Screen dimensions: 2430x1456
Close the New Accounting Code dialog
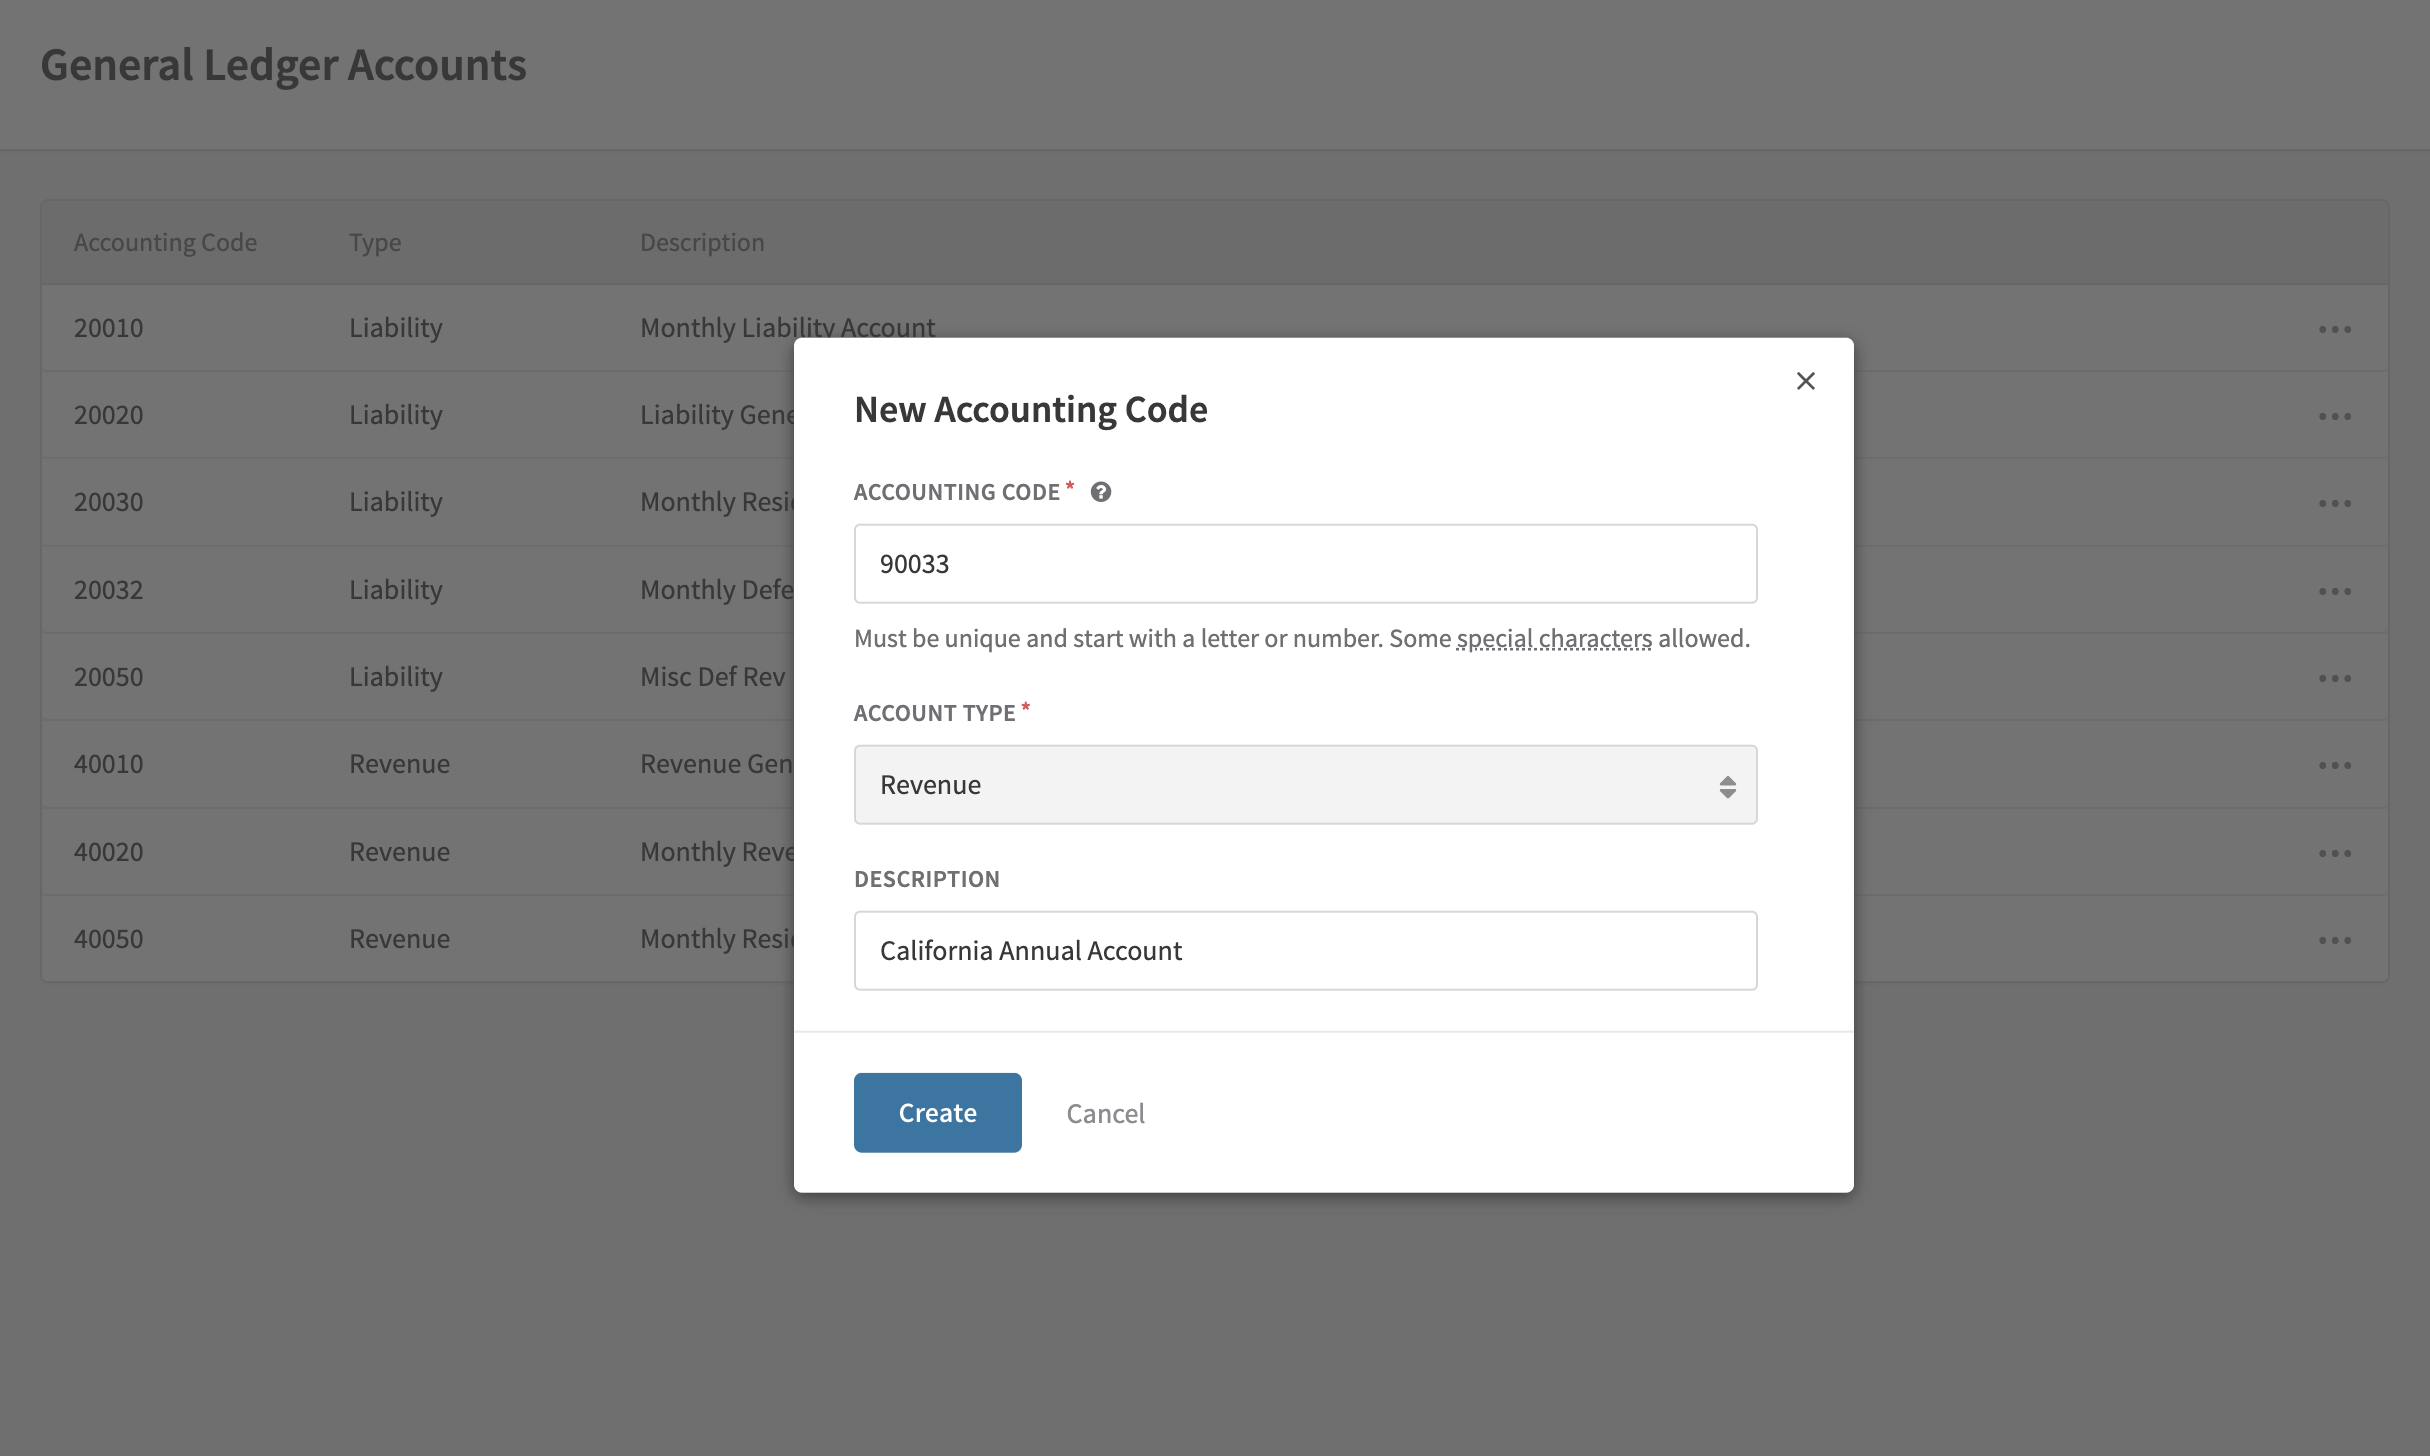[x=1805, y=381]
